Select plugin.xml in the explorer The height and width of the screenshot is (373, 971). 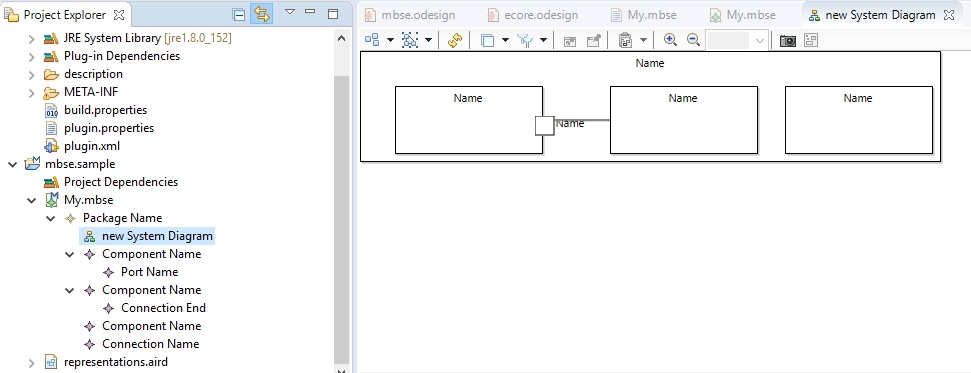click(x=92, y=146)
